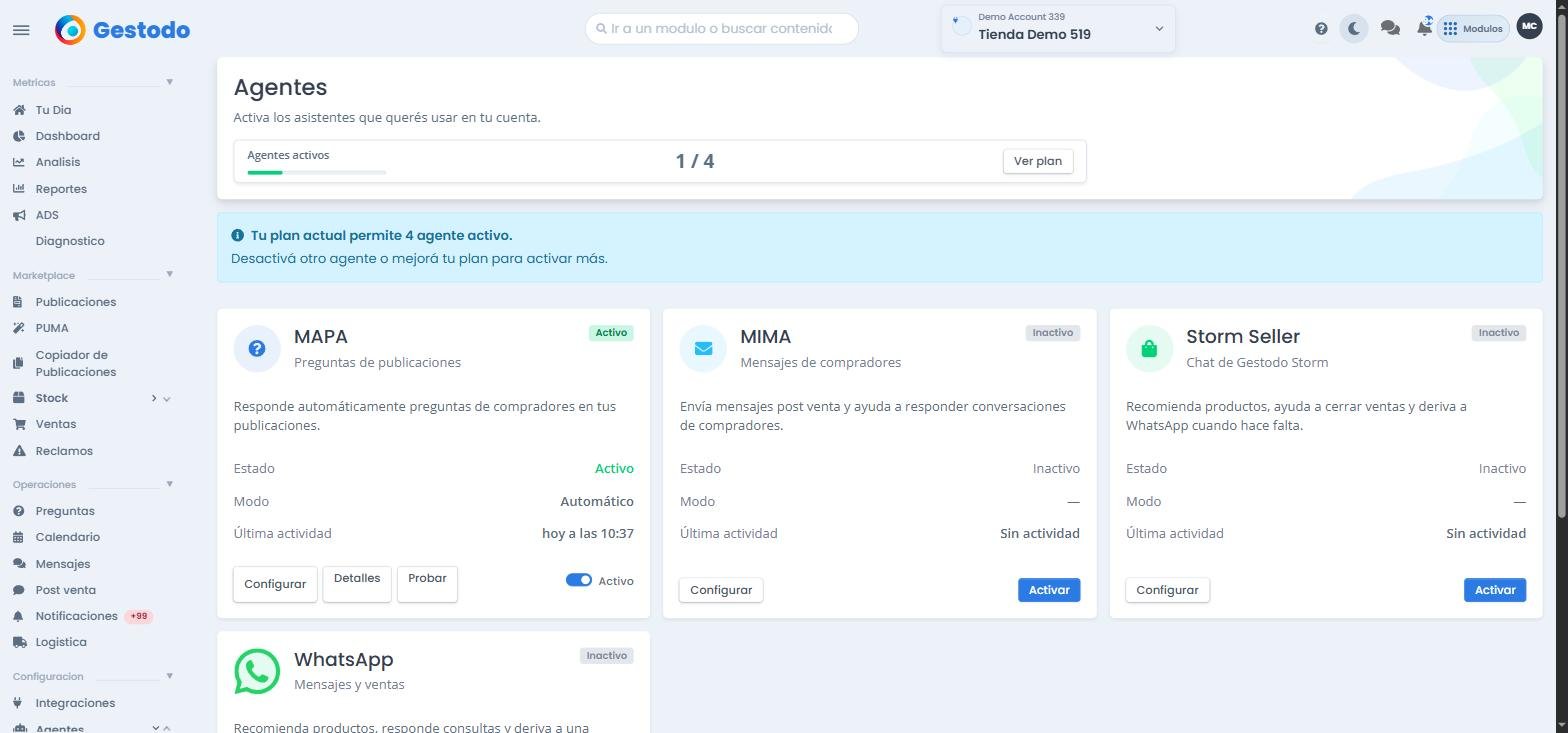
Task: Click Probar on the MAPA agent
Action: coord(427,584)
